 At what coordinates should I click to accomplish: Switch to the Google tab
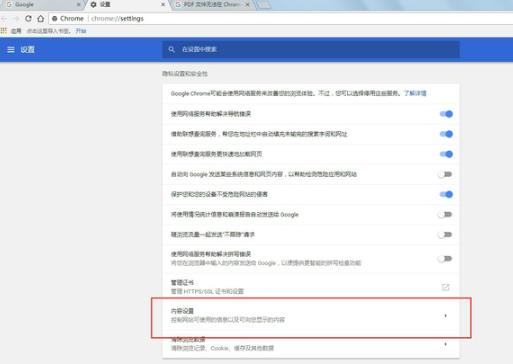tap(42, 5)
